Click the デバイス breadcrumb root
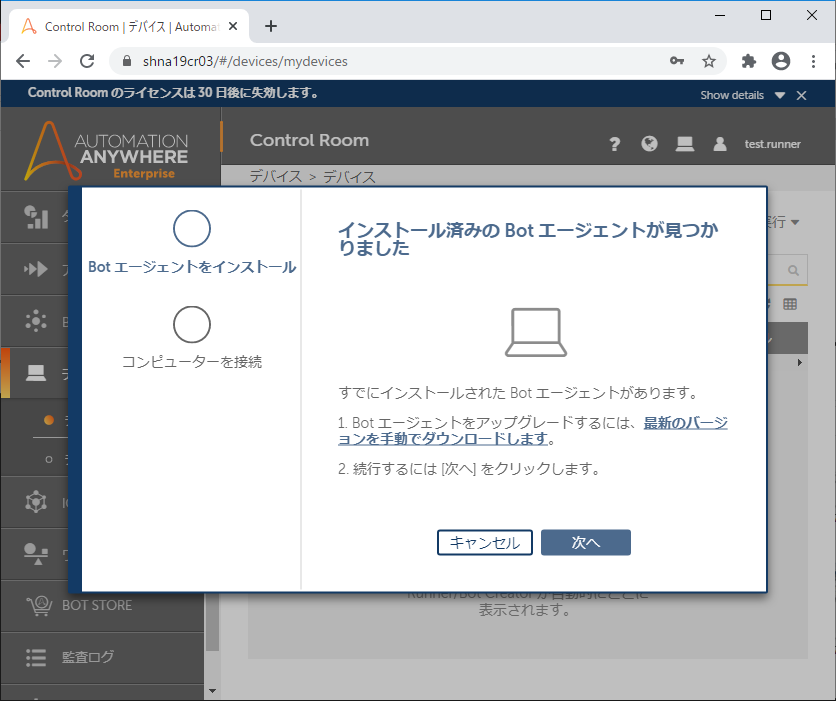The width and height of the screenshot is (836, 701). tap(275, 176)
